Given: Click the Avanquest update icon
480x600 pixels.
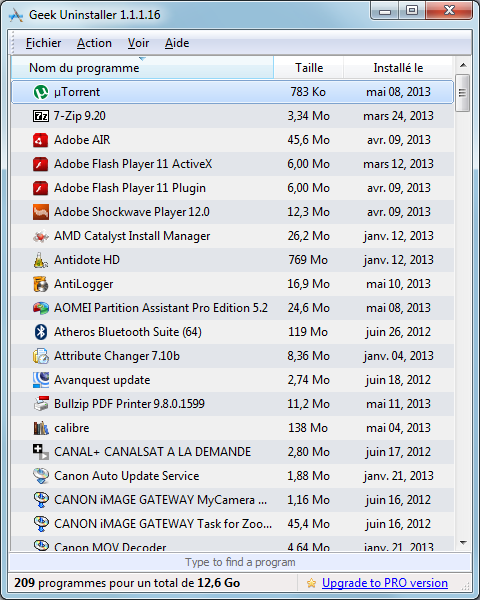Looking at the screenshot, I should point(41,380).
